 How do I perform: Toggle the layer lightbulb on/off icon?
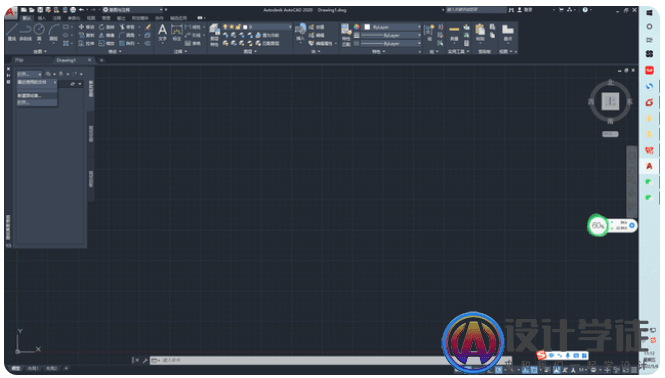(x=226, y=27)
